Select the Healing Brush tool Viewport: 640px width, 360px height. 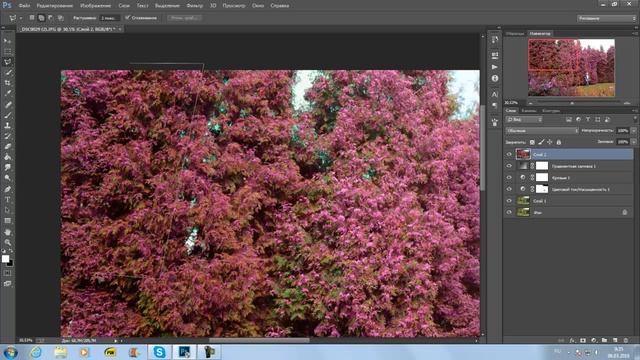(x=7, y=104)
